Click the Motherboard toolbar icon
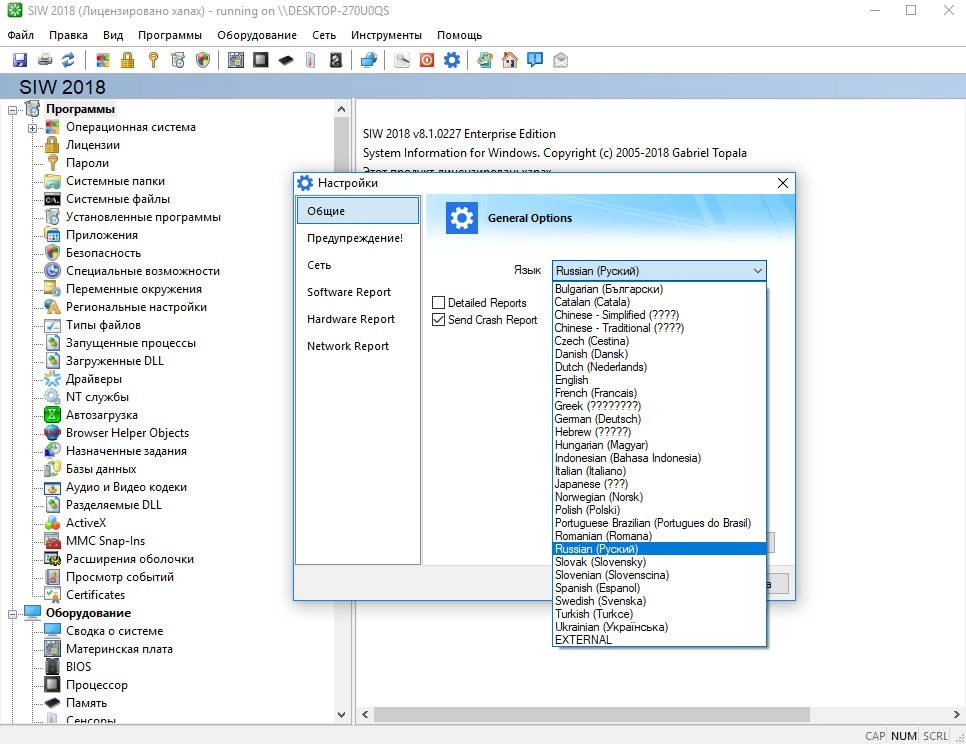 point(235,60)
